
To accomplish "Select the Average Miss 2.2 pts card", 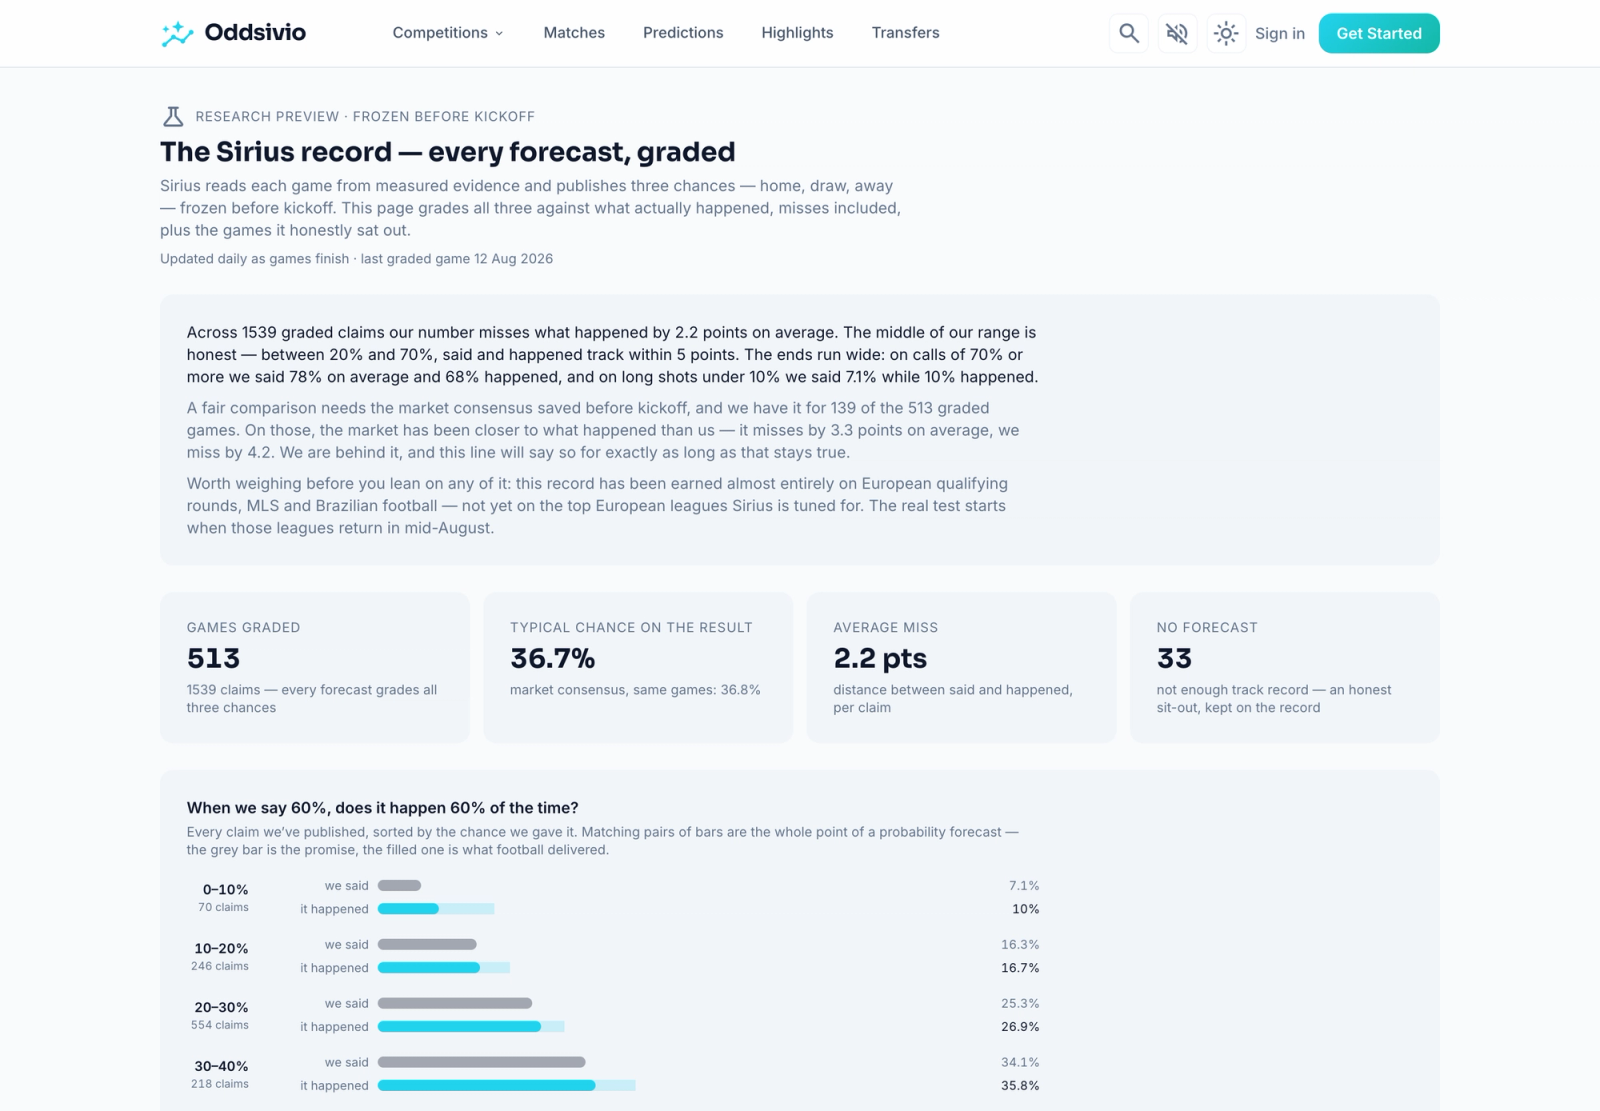I will coord(961,667).
